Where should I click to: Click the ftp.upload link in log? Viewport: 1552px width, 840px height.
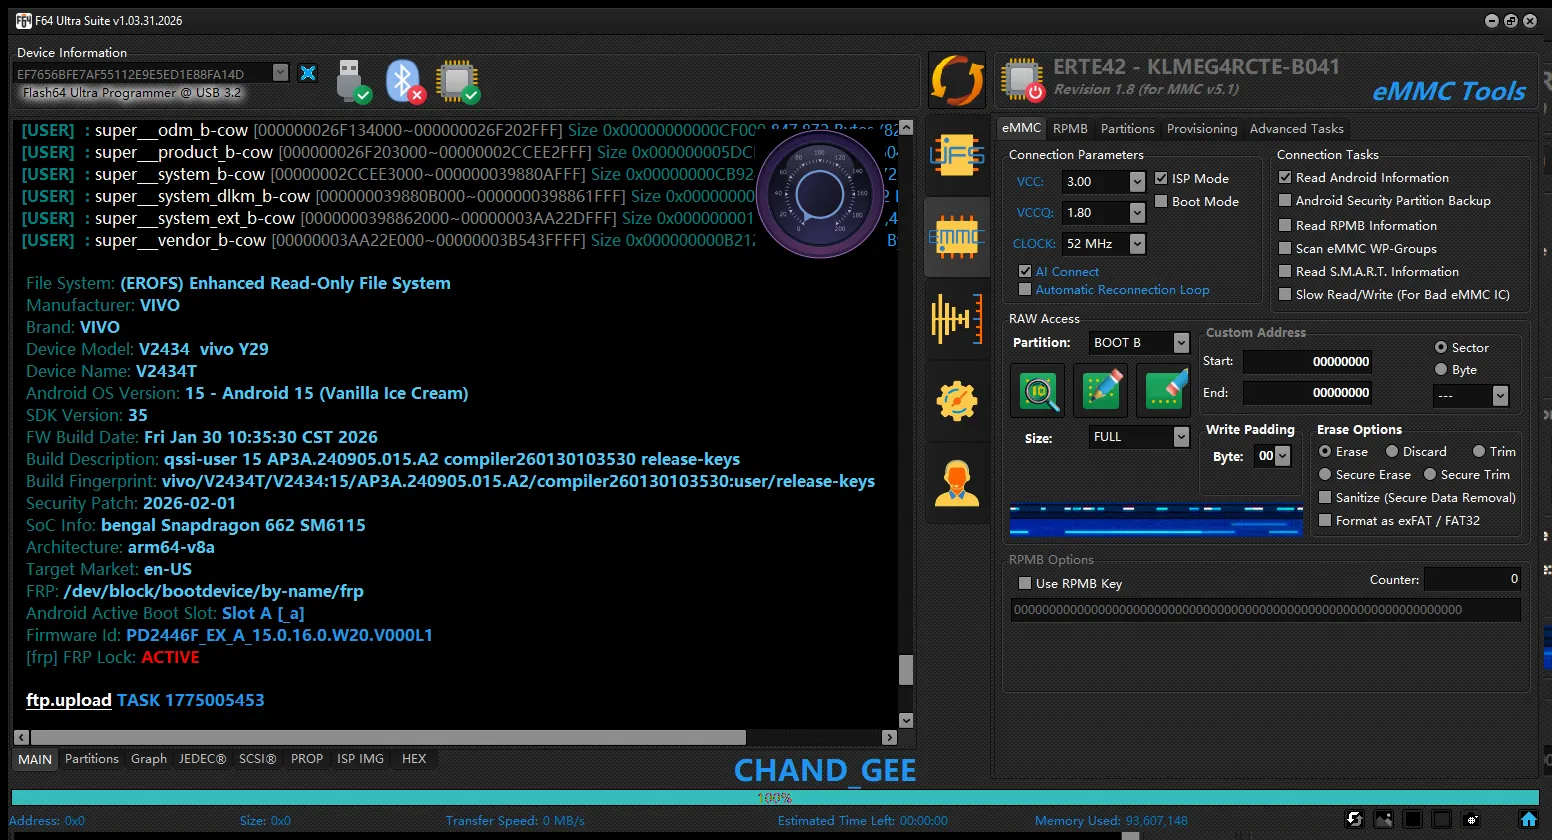coord(68,700)
